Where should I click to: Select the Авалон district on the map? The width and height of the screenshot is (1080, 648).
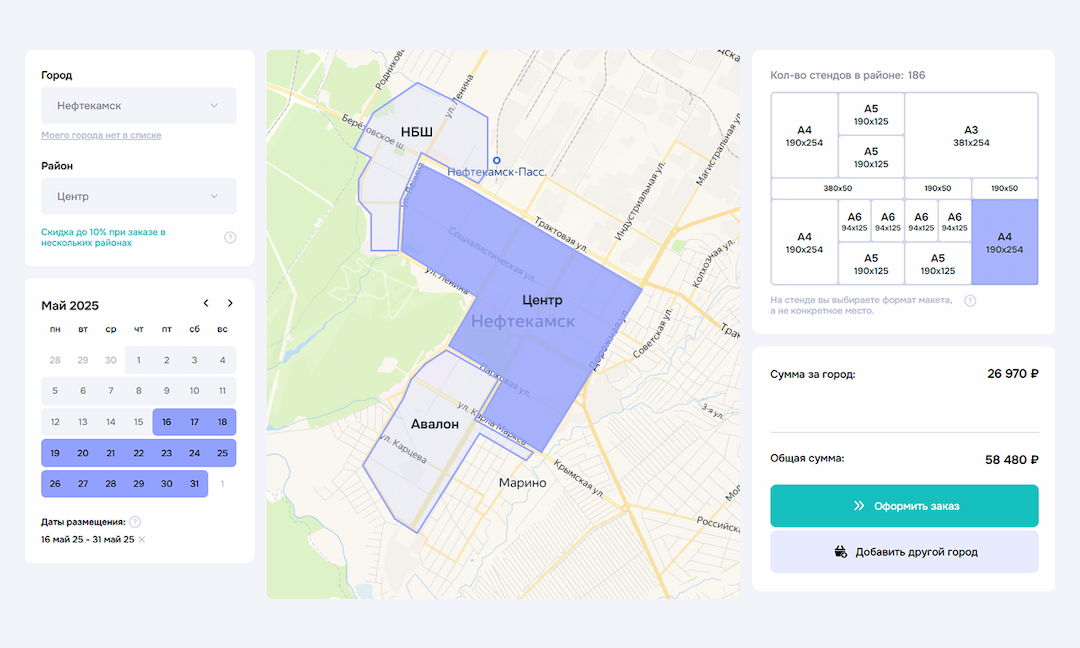point(434,424)
